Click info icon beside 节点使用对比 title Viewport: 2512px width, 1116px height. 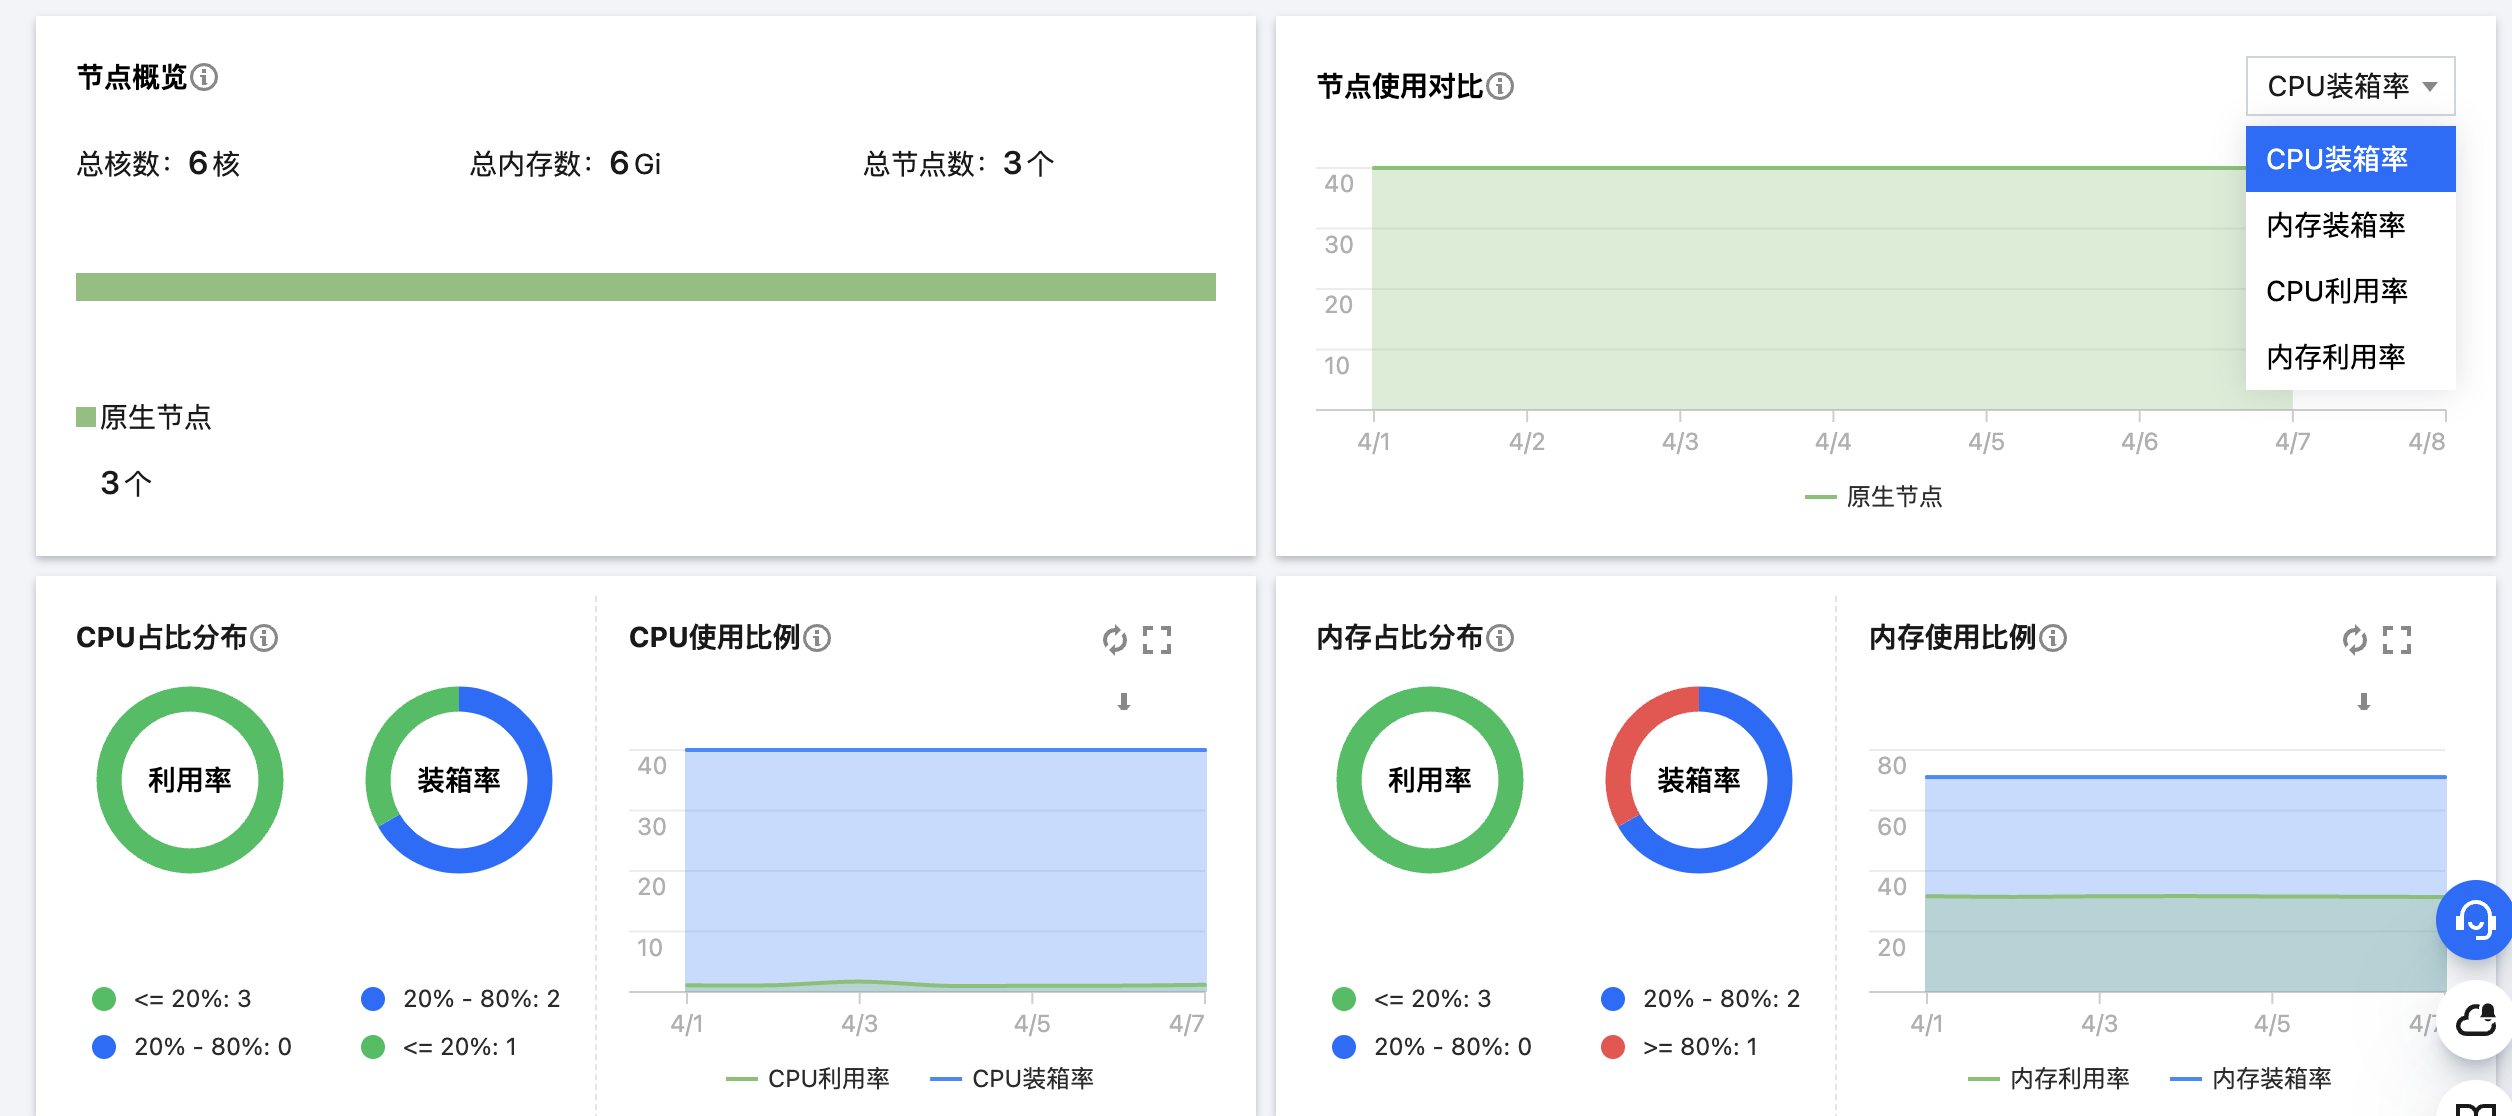[x=1500, y=86]
